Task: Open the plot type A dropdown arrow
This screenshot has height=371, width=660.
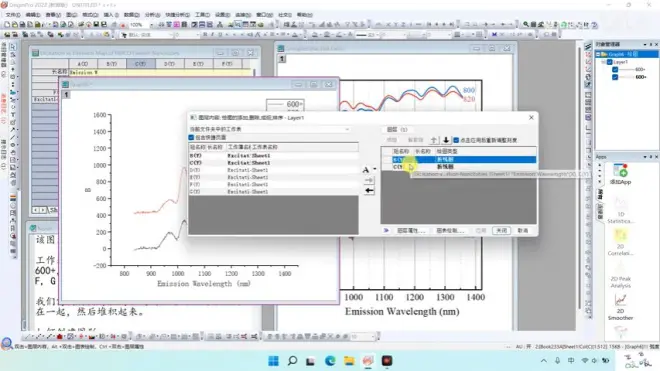Action: (375, 169)
